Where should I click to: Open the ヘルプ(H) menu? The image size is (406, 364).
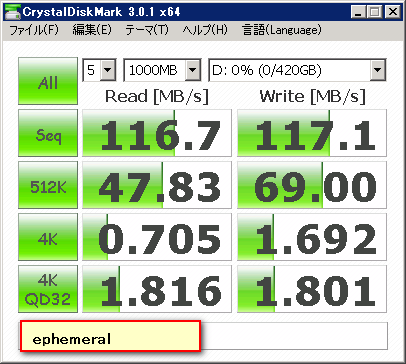click(205, 30)
